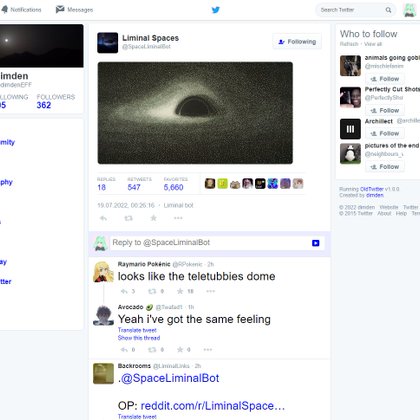Screen dimensions: 420x420
Task: Open the Liminal Spaces profile avatar
Action: pyautogui.click(x=107, y=43)
